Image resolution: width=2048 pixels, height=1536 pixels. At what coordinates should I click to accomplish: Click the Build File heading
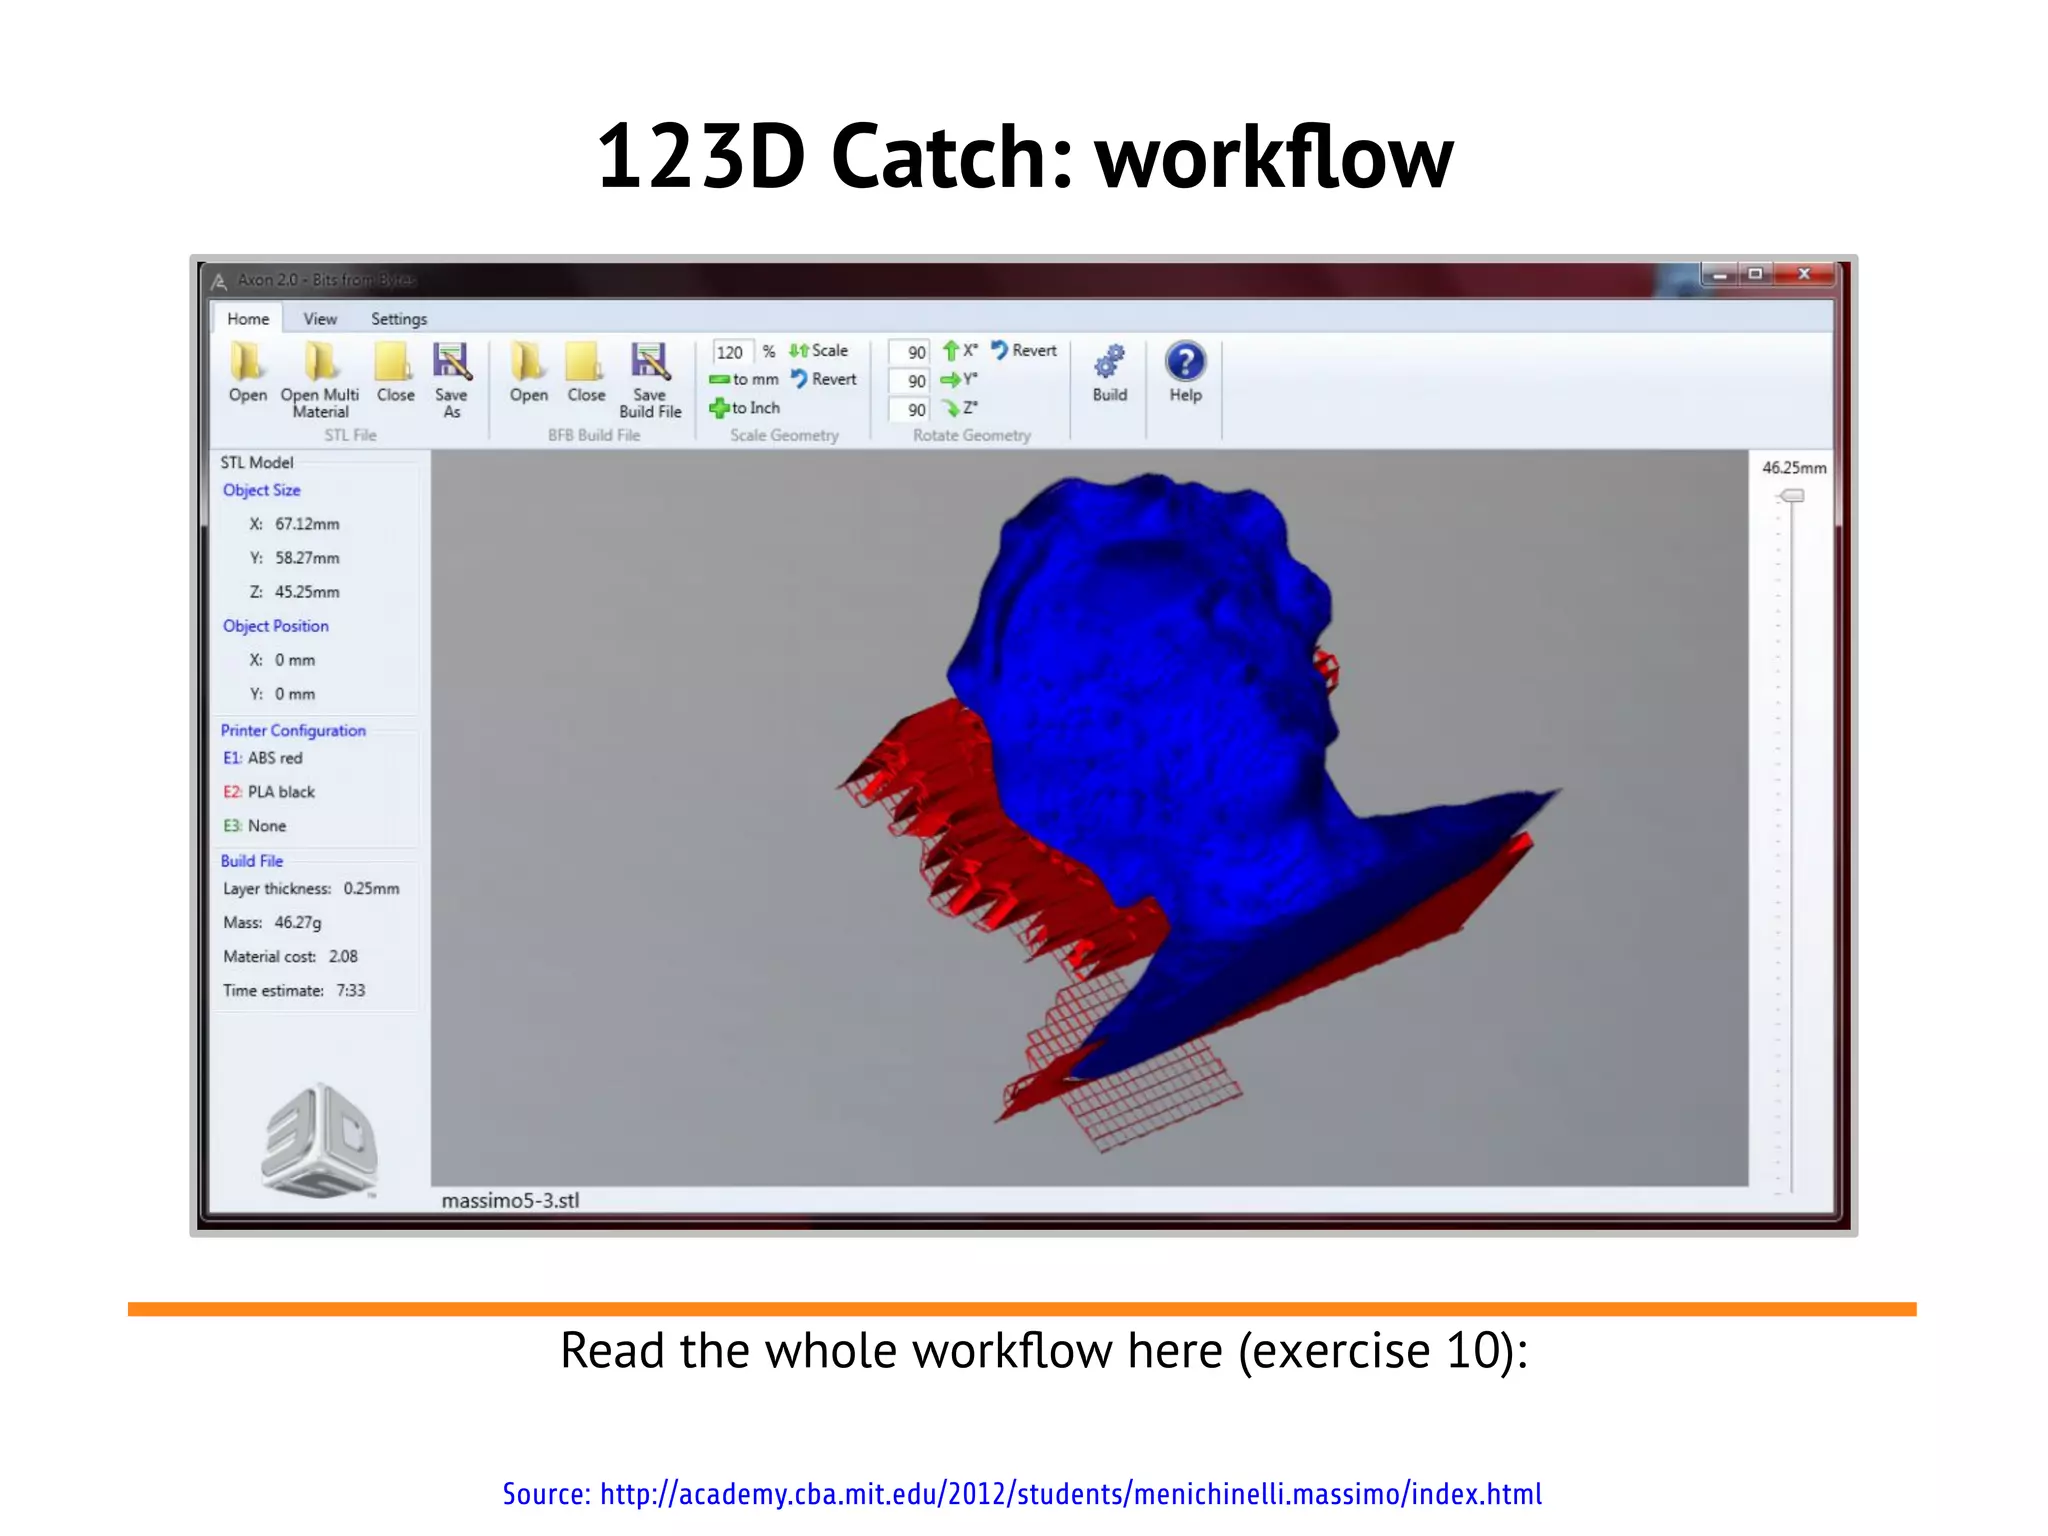pyautogui.click(x=252, y=861)
